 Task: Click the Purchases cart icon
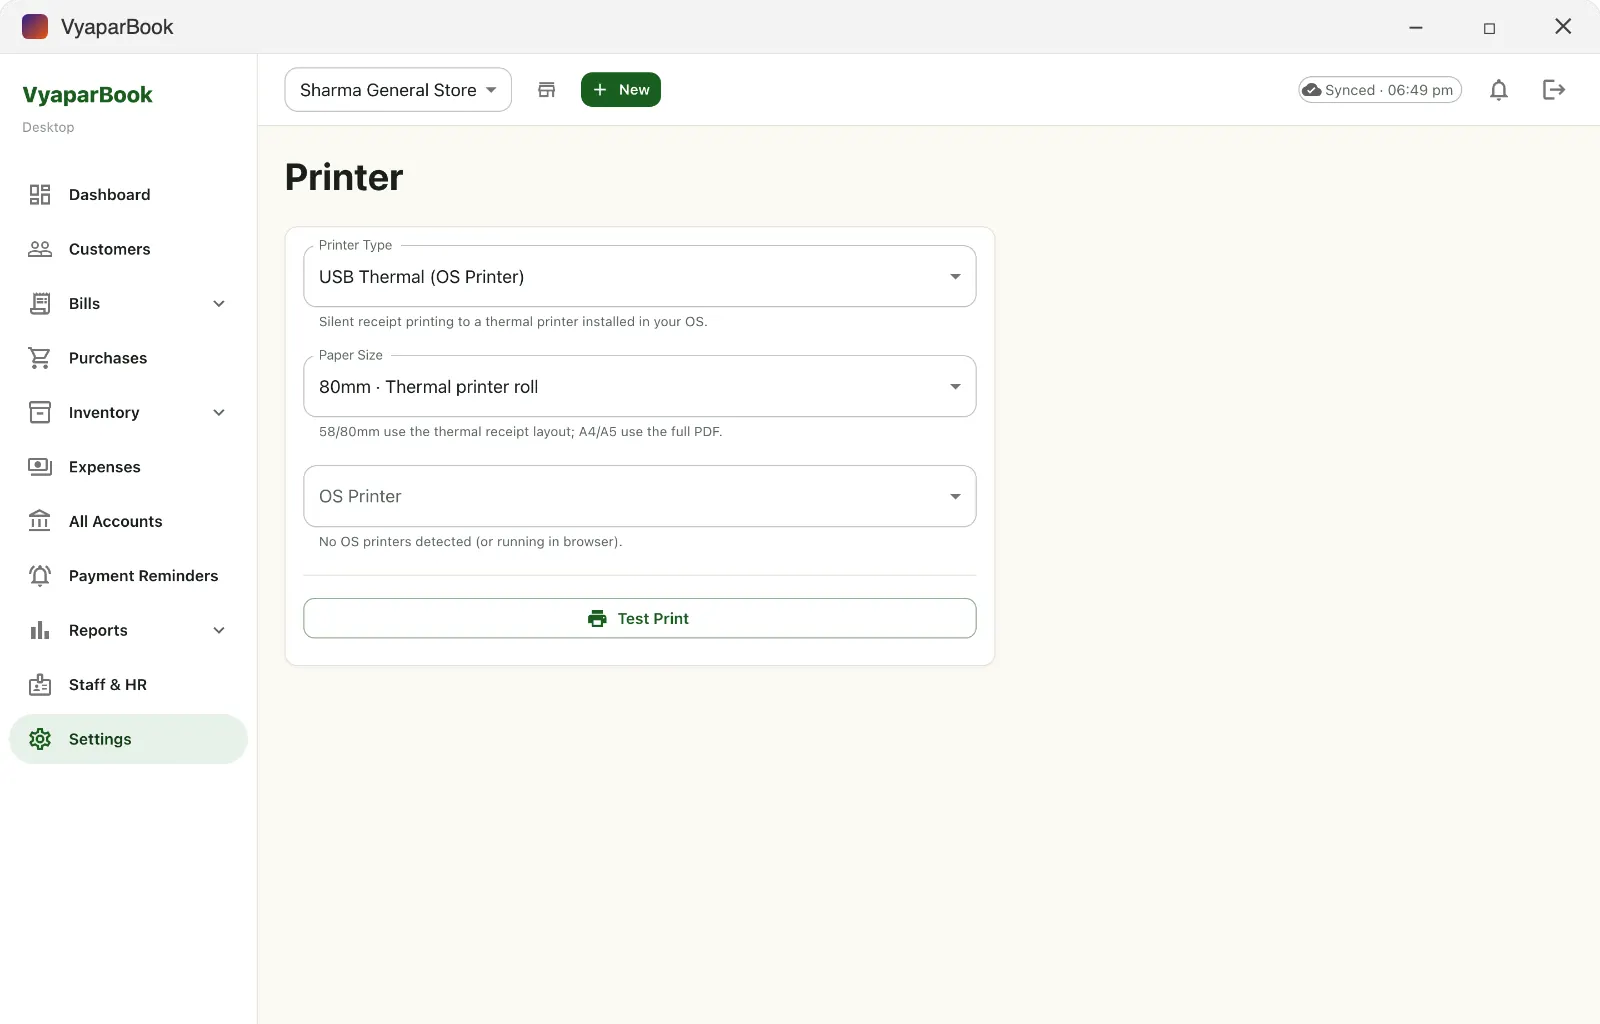coord(40,358)
